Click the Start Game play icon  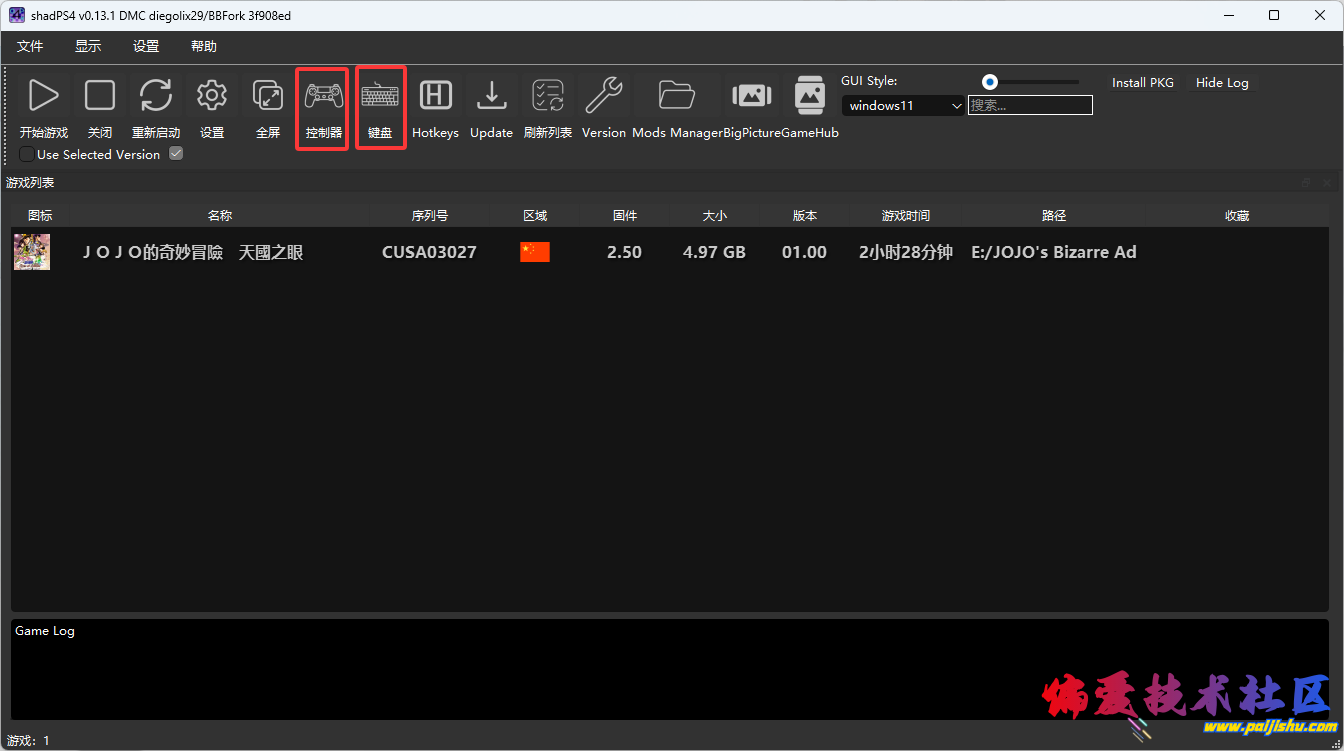pyautogui.click(x=43, y=96)
